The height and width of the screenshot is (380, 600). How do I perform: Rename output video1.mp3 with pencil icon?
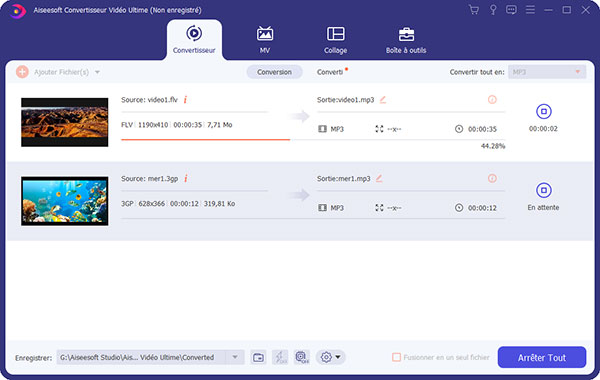pyautogui.click(x=383, y=100)
